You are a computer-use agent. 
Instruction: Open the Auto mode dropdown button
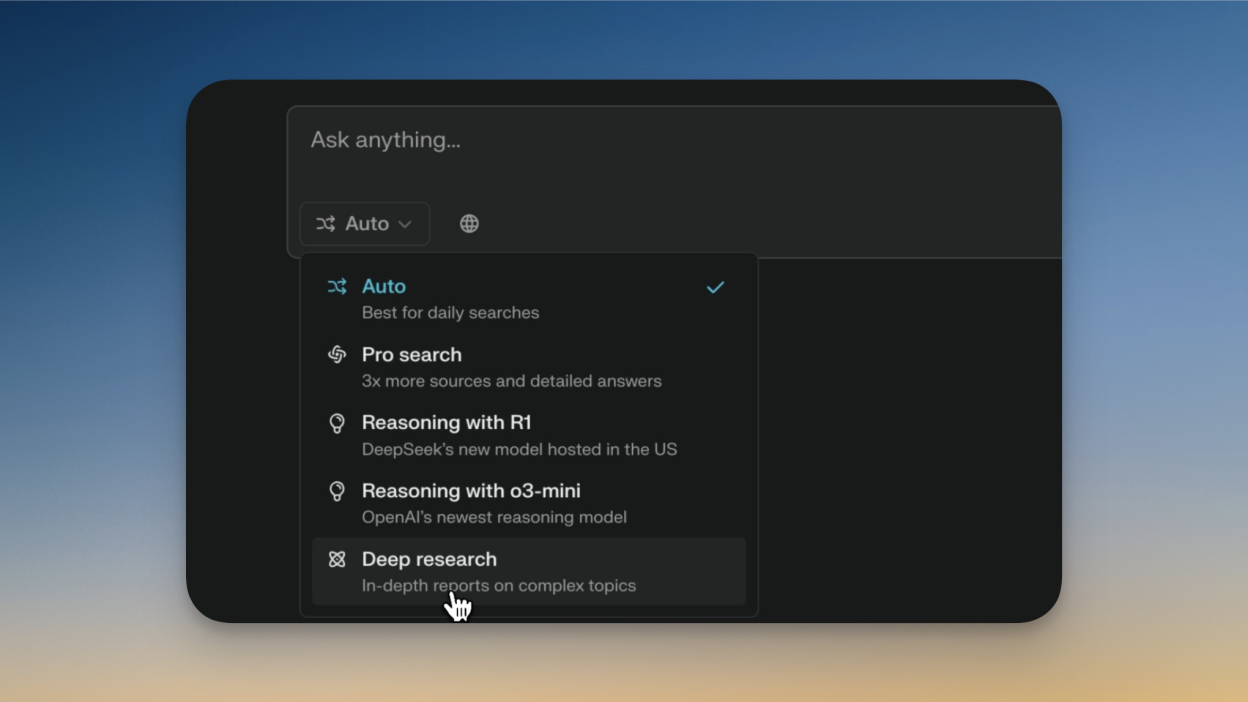365,224
